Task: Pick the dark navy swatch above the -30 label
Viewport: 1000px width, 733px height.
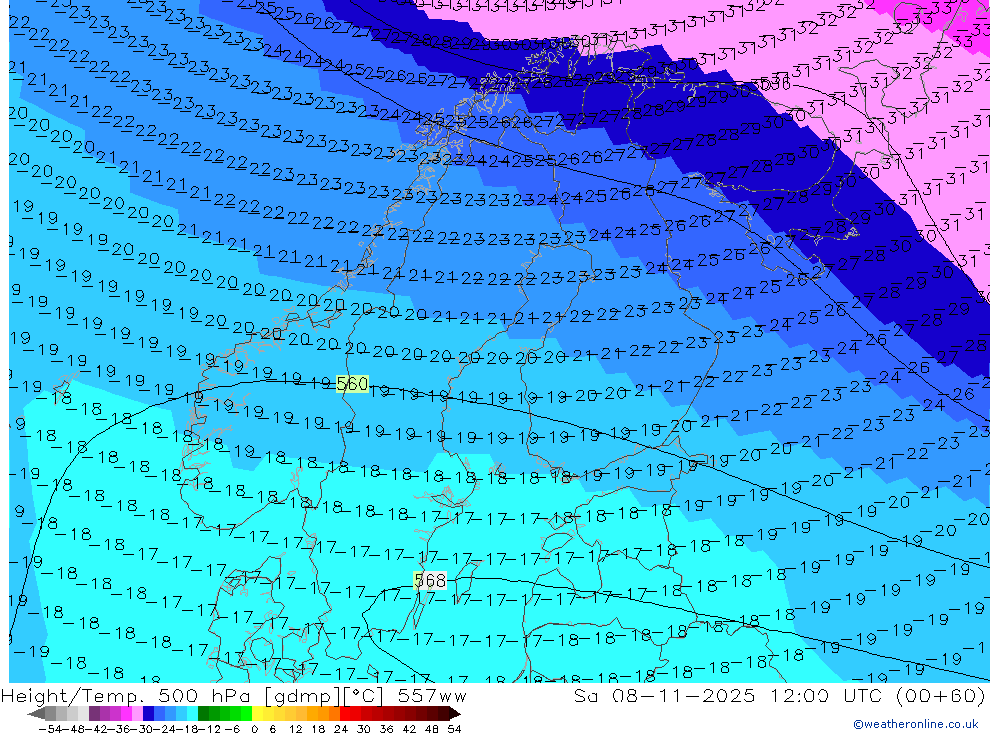Action: pos(148,713)
